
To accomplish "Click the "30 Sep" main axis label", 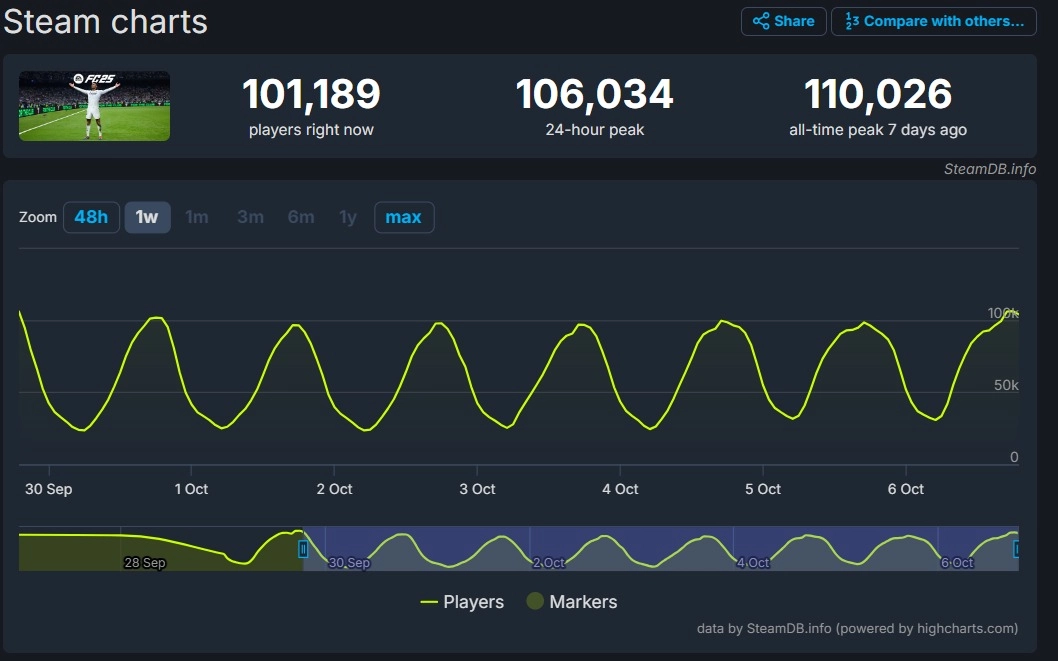I will [49, 489].
